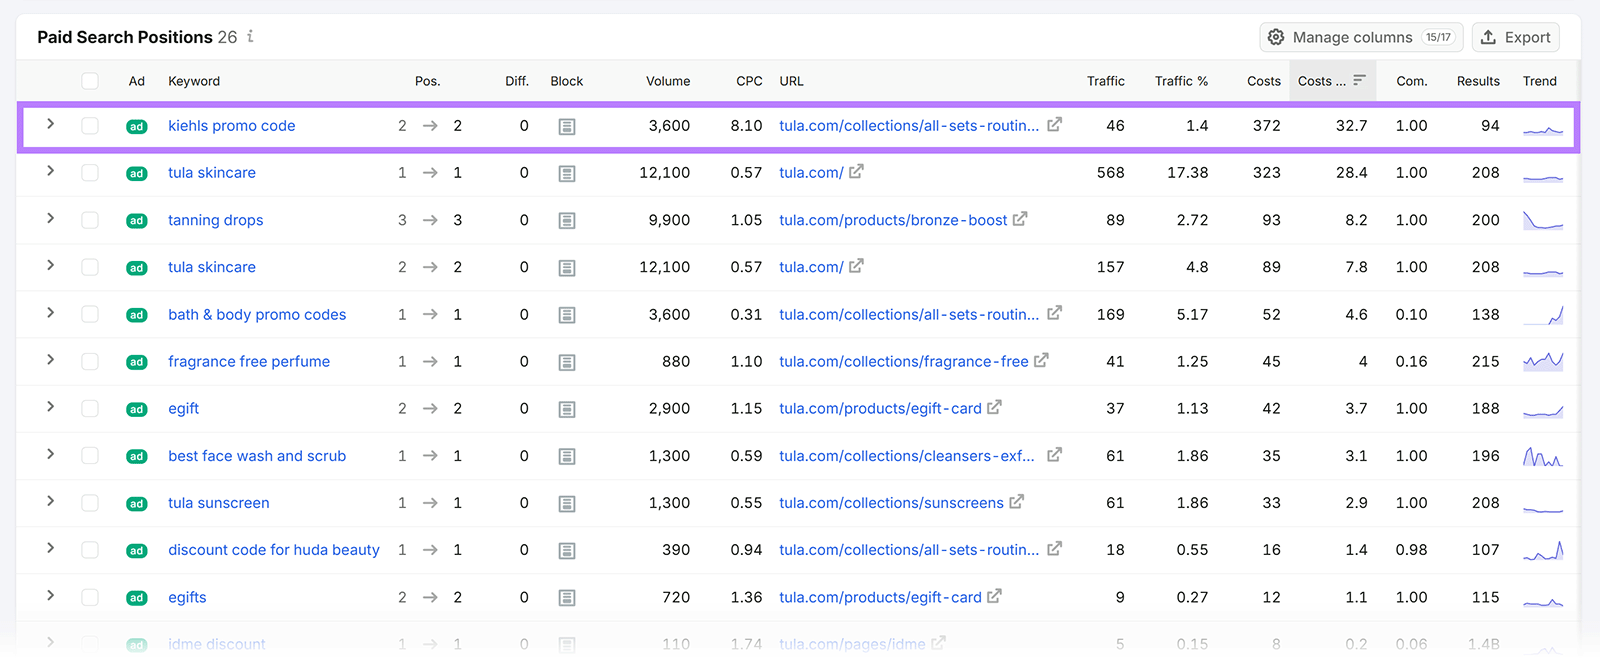Screen dimensions: 1600x665
Task: View SERP block icon for fragrance free perfume
Action: tap(567, 362)
